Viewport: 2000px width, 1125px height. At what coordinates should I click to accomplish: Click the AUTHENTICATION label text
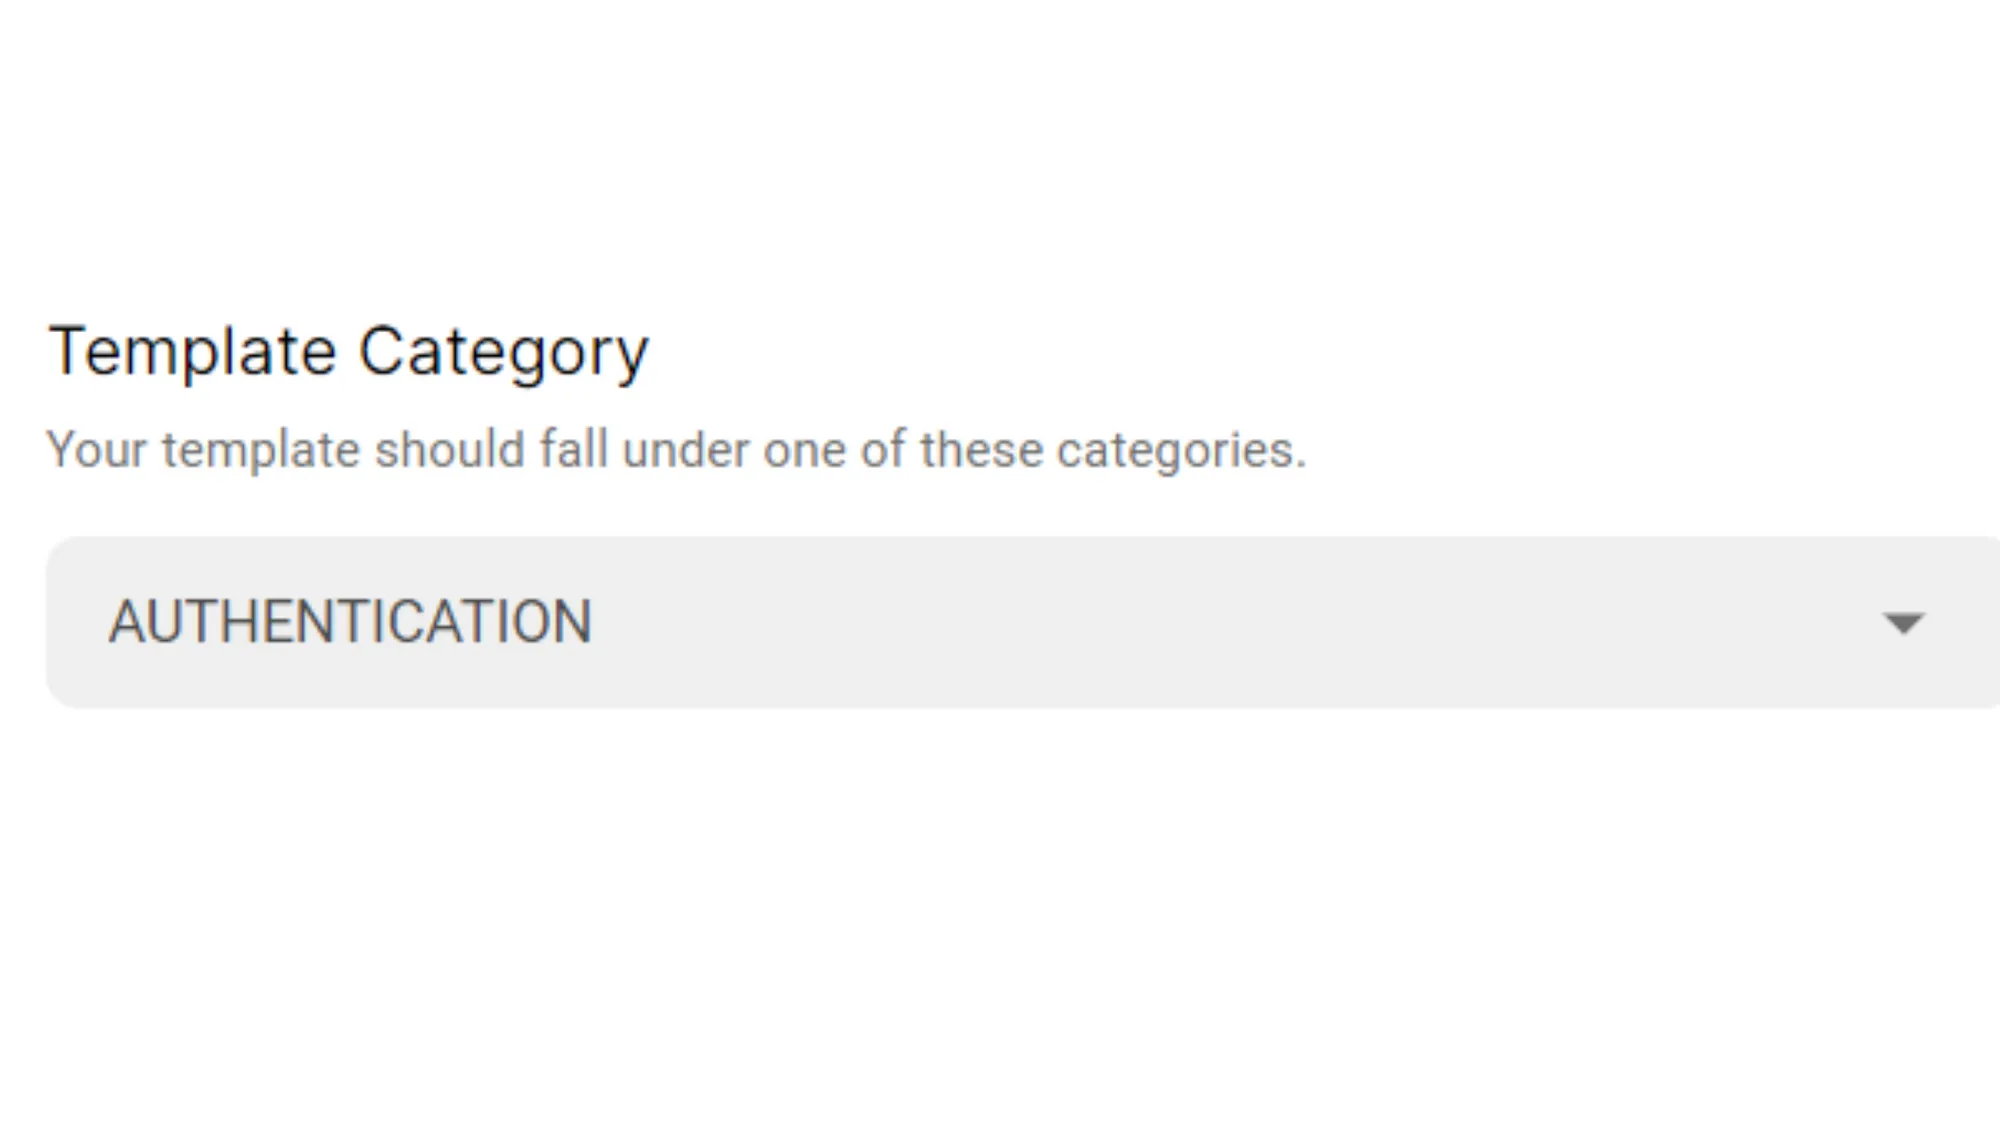click(352, 622)
